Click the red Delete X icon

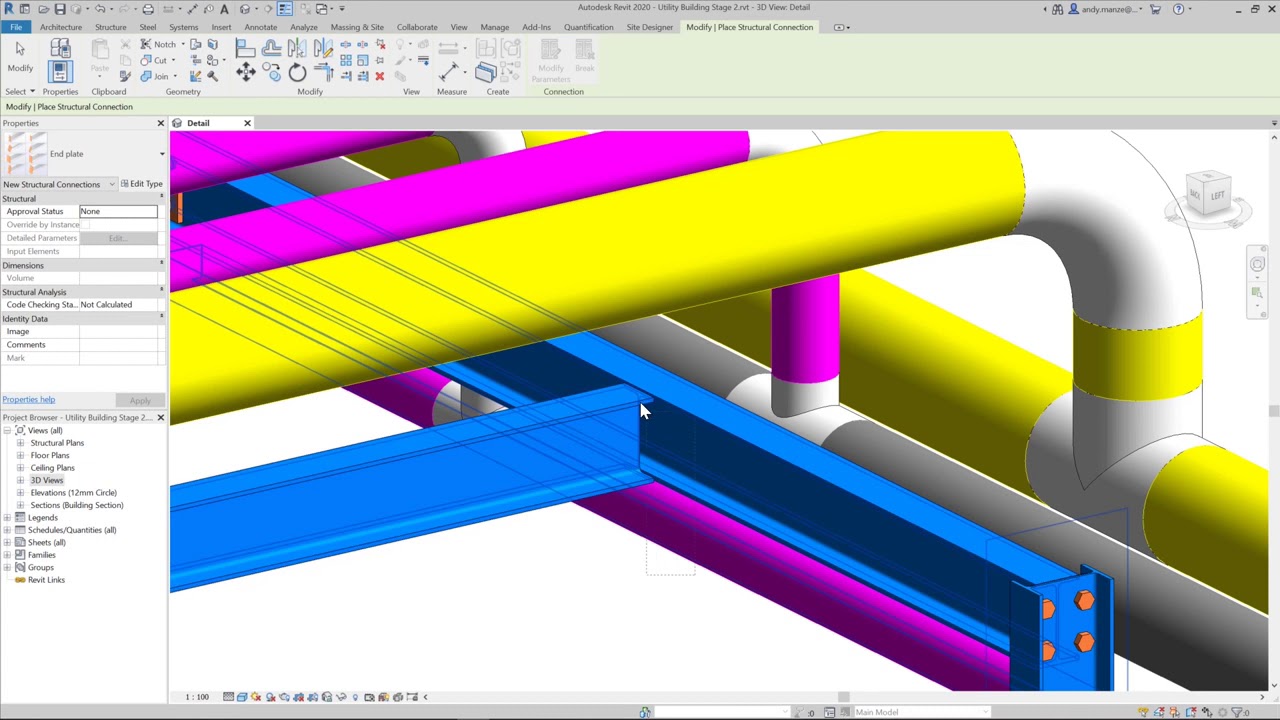coord(380,76)
